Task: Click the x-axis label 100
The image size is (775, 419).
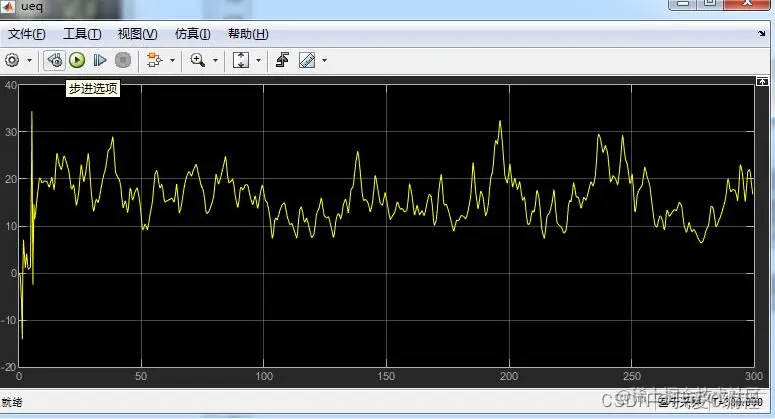Action: point(264,377)
